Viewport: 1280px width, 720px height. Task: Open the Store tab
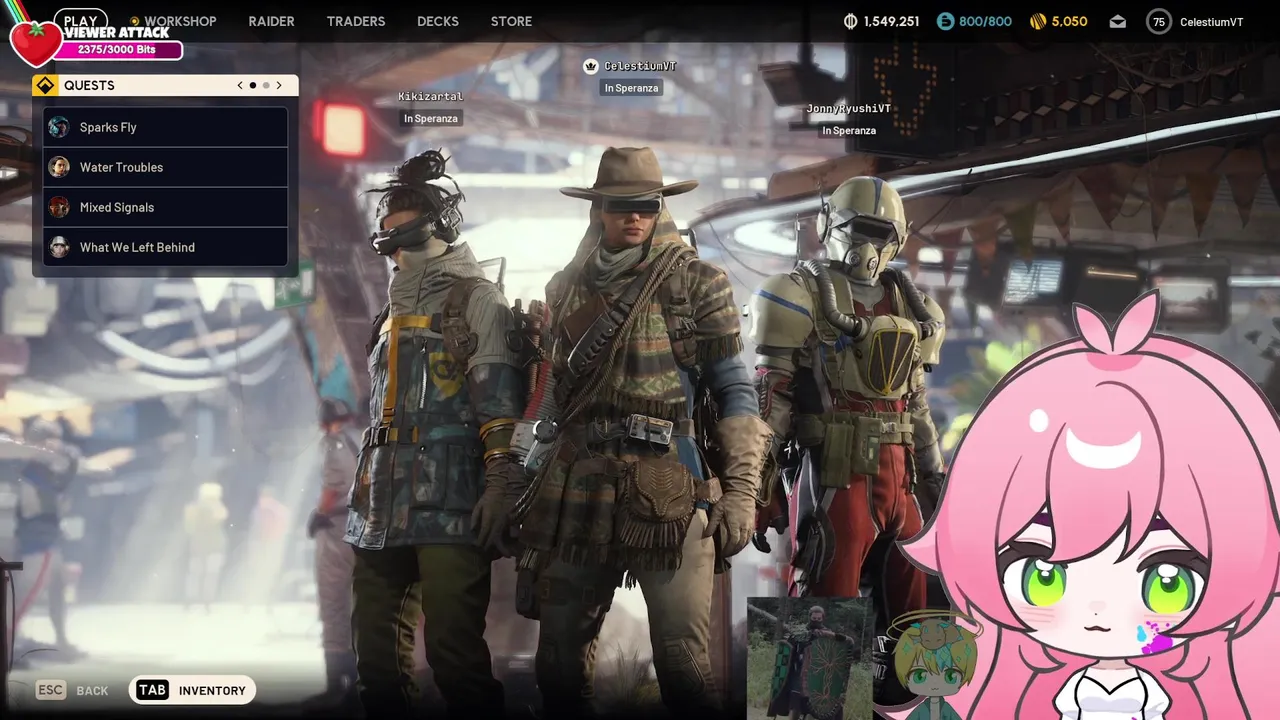click(511, 21)
